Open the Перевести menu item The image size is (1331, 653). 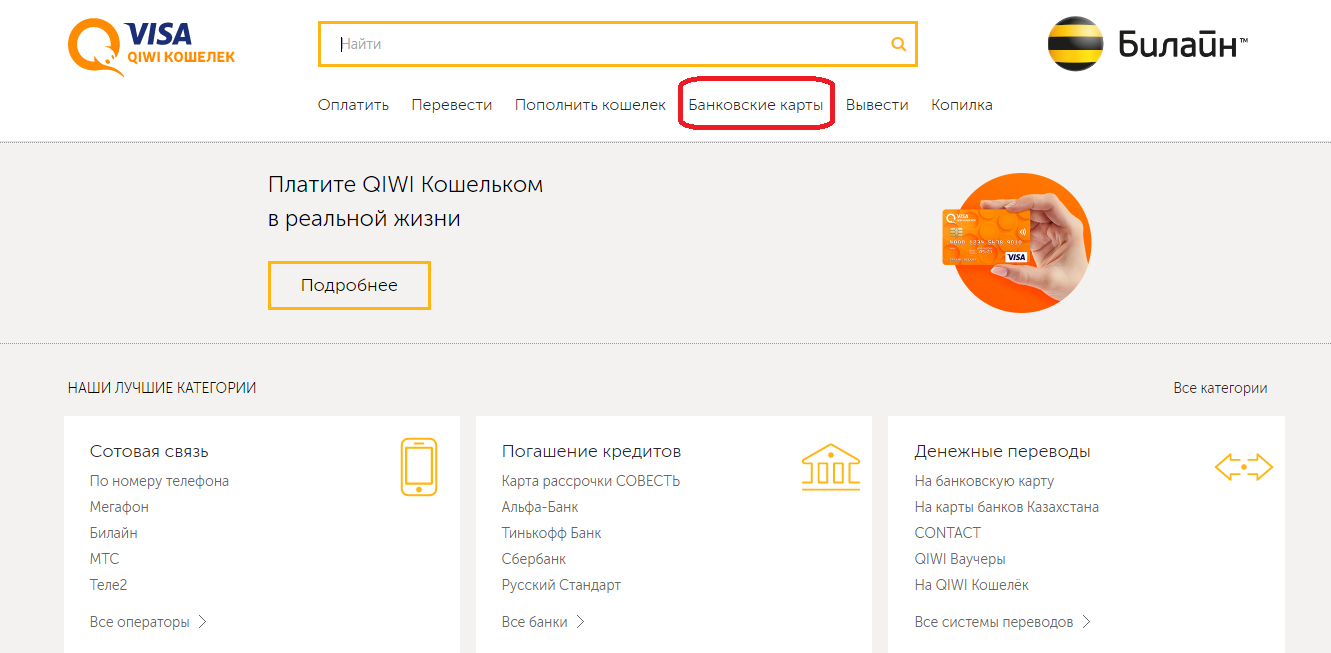pyautogui.click(x=452, y=105)
